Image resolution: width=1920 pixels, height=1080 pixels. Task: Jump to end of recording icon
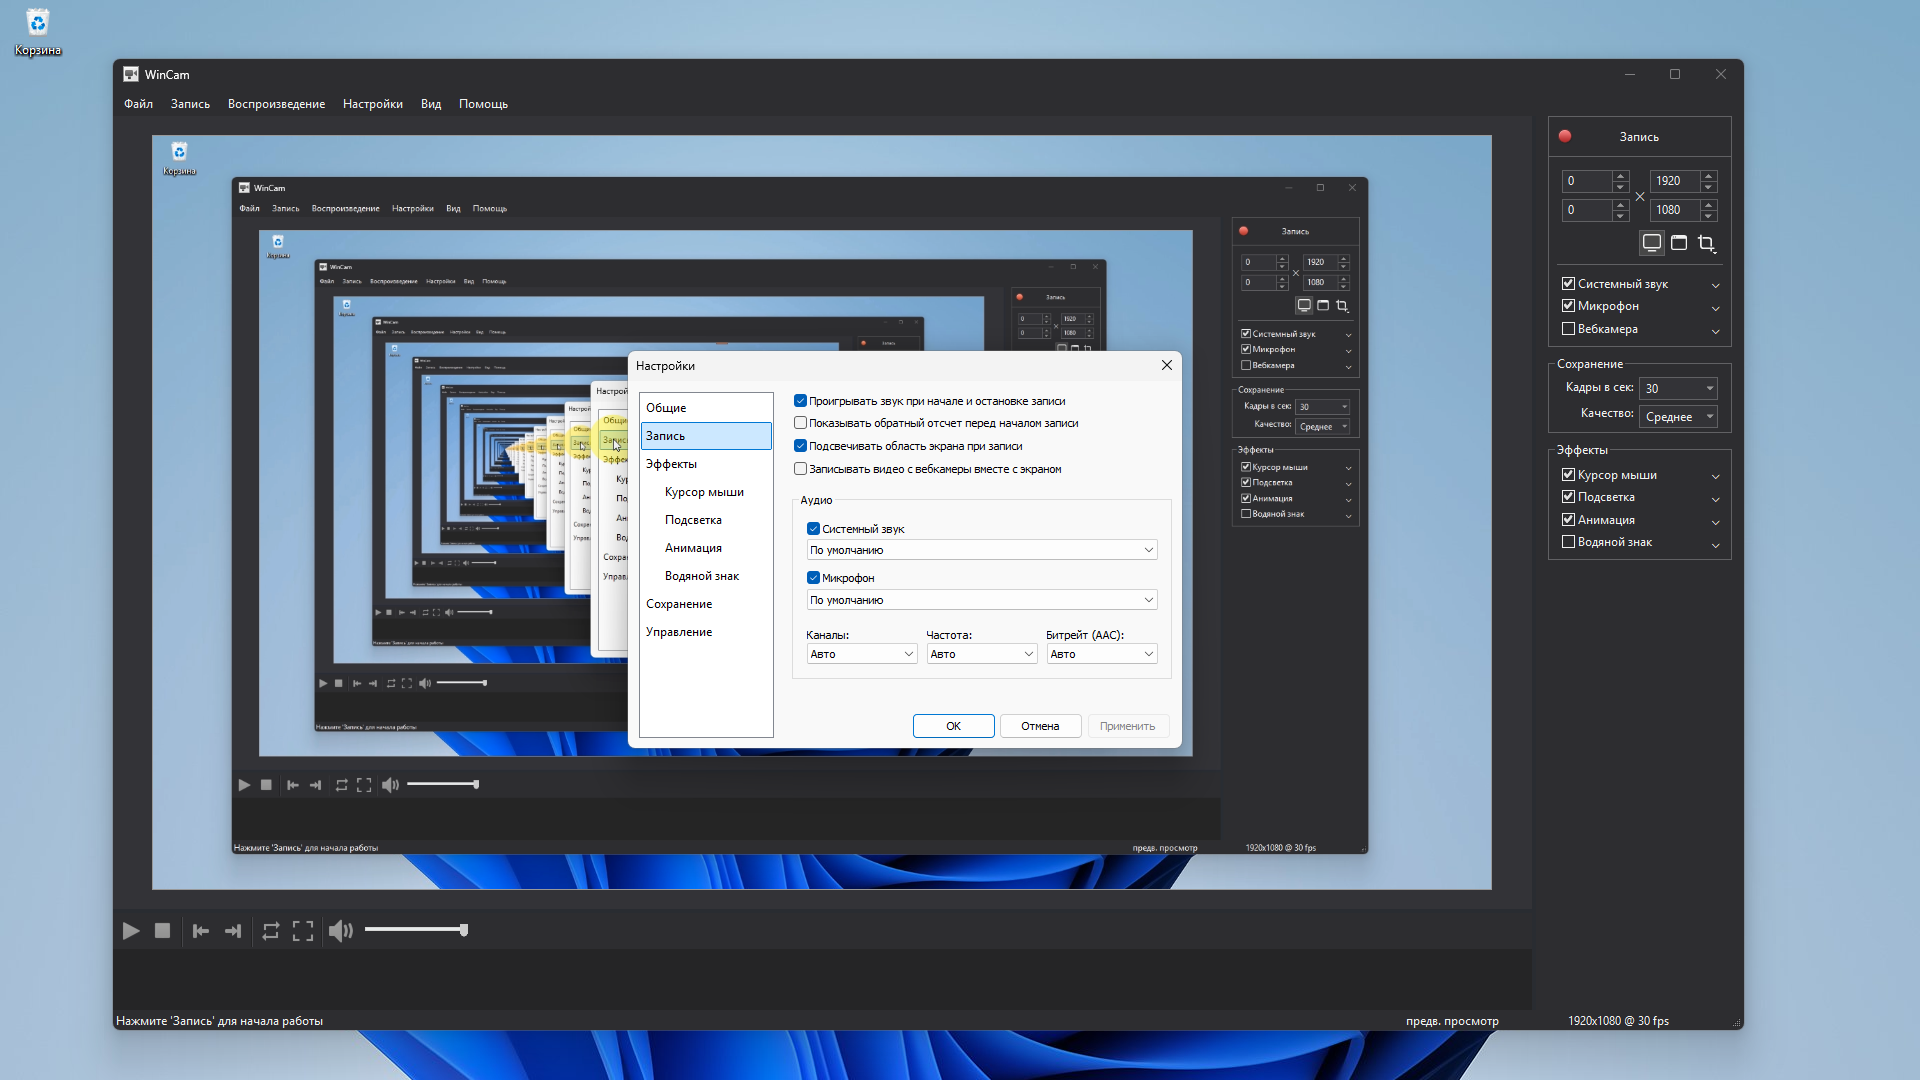(x=233, y=931)
